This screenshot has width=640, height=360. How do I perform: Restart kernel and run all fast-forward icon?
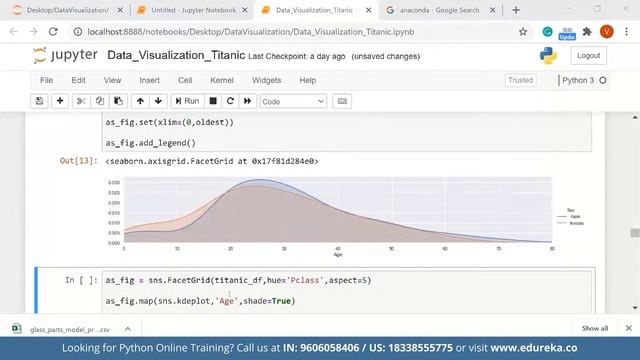point(247,101)
